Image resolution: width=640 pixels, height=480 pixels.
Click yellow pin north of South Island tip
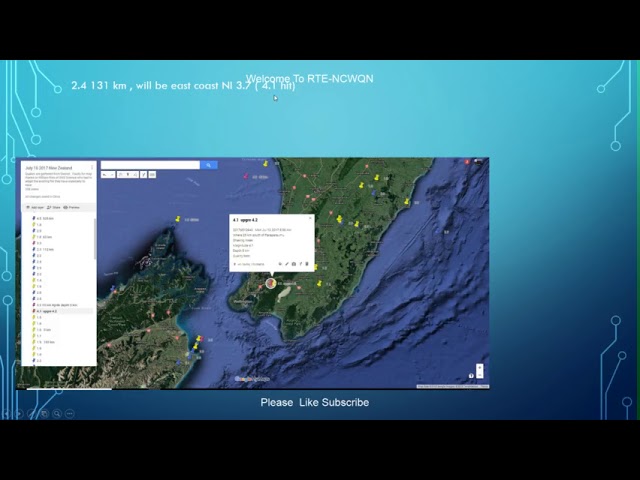point(178,219)
